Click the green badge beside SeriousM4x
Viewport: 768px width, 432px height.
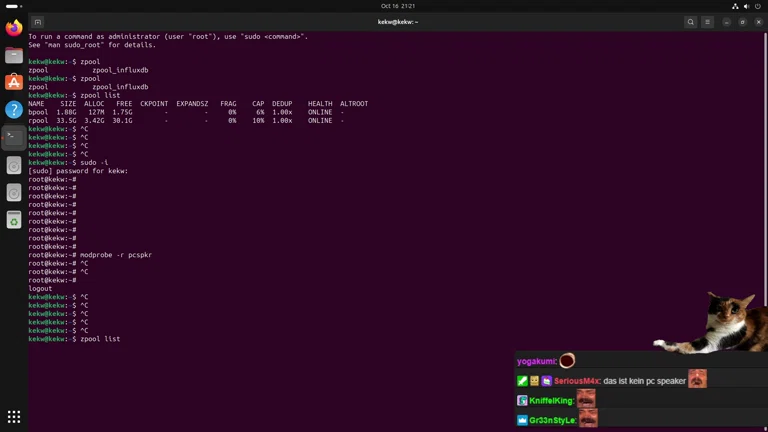[x=522, y=381]
